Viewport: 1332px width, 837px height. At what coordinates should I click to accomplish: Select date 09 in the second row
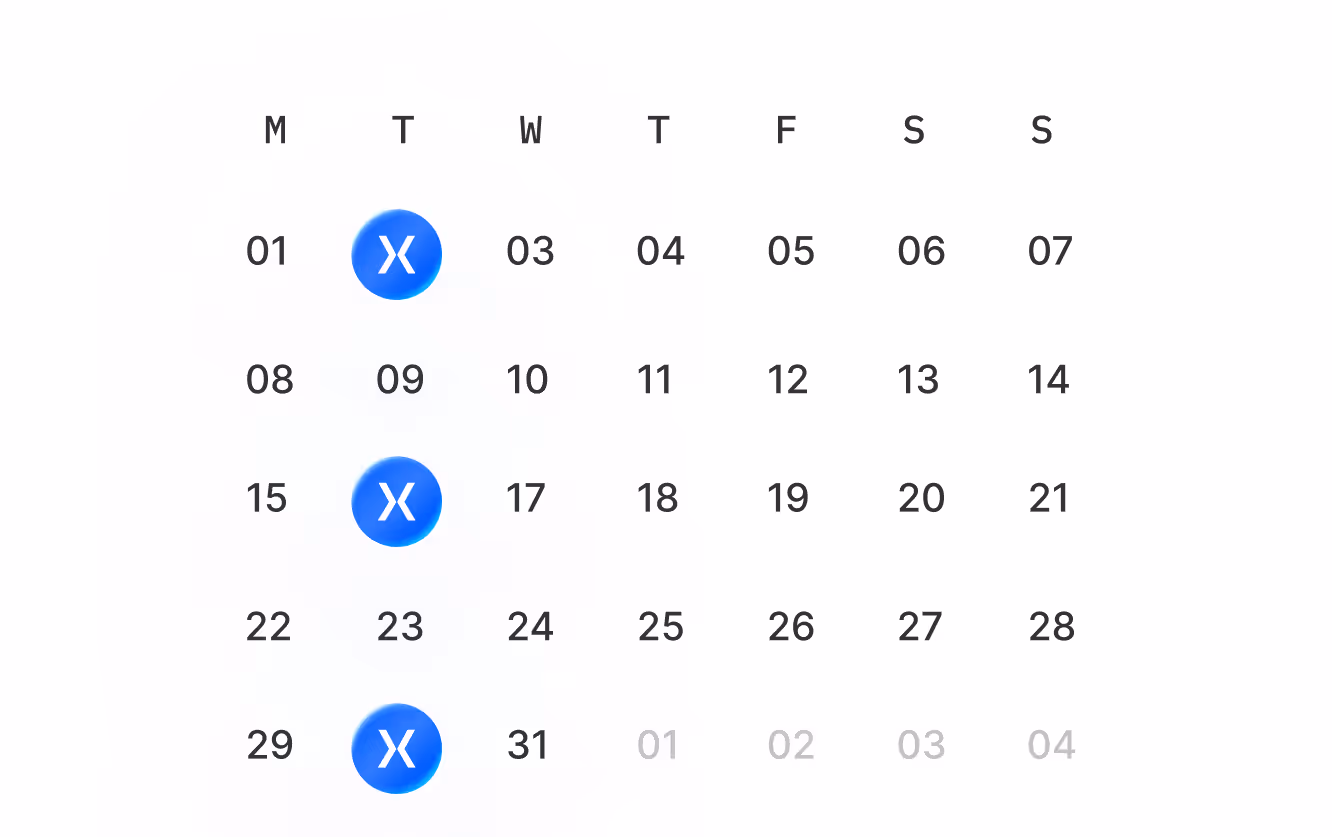click(x=399, y=380)
